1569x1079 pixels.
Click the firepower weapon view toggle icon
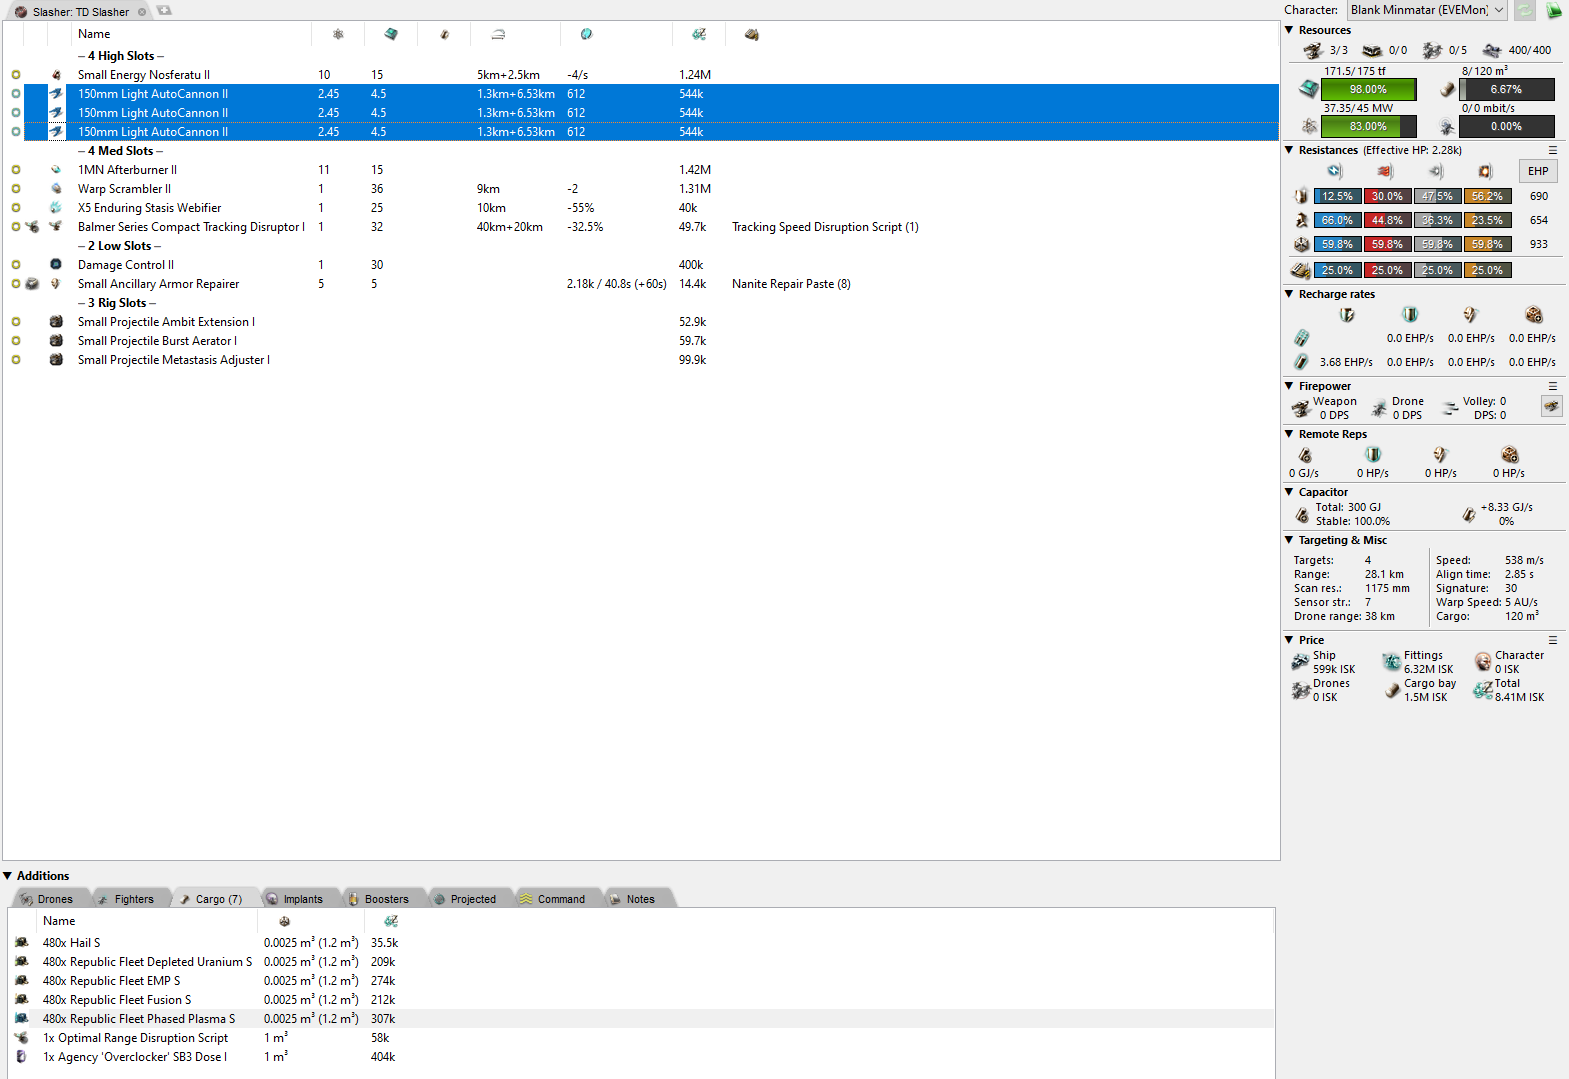(1551, 406)
